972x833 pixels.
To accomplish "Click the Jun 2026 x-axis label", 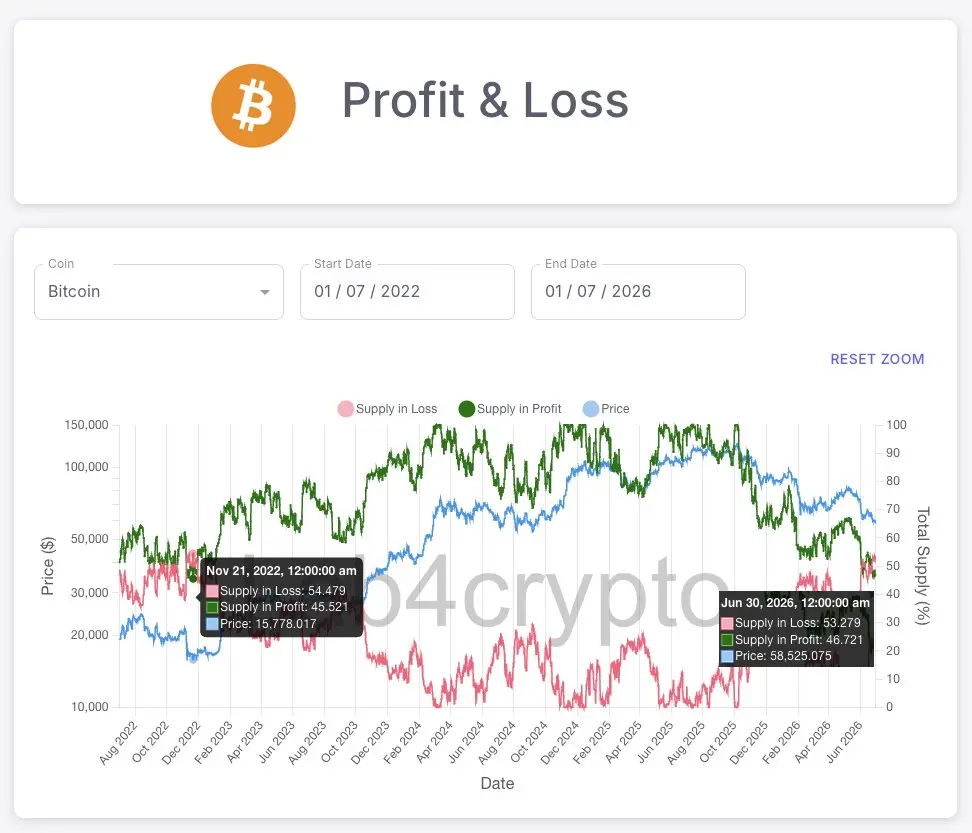I will [x=844, y=743].
